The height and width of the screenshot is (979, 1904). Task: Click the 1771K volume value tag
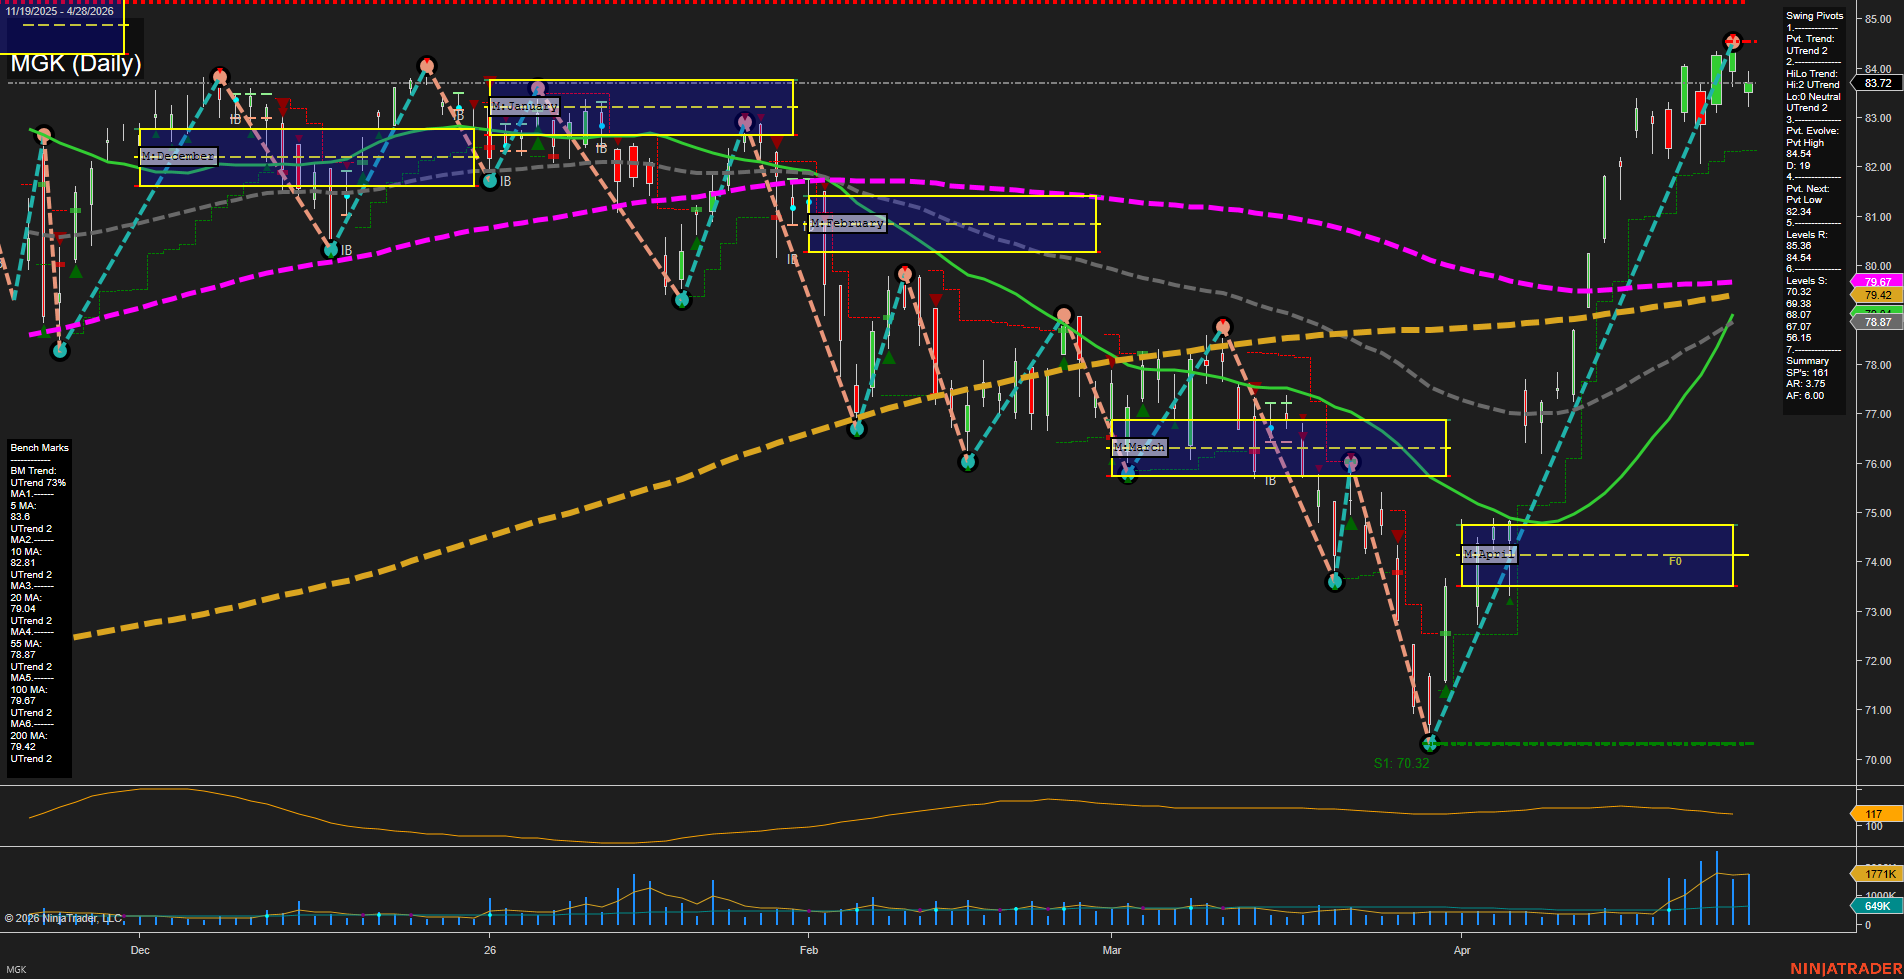click(x=1879, y=874)
